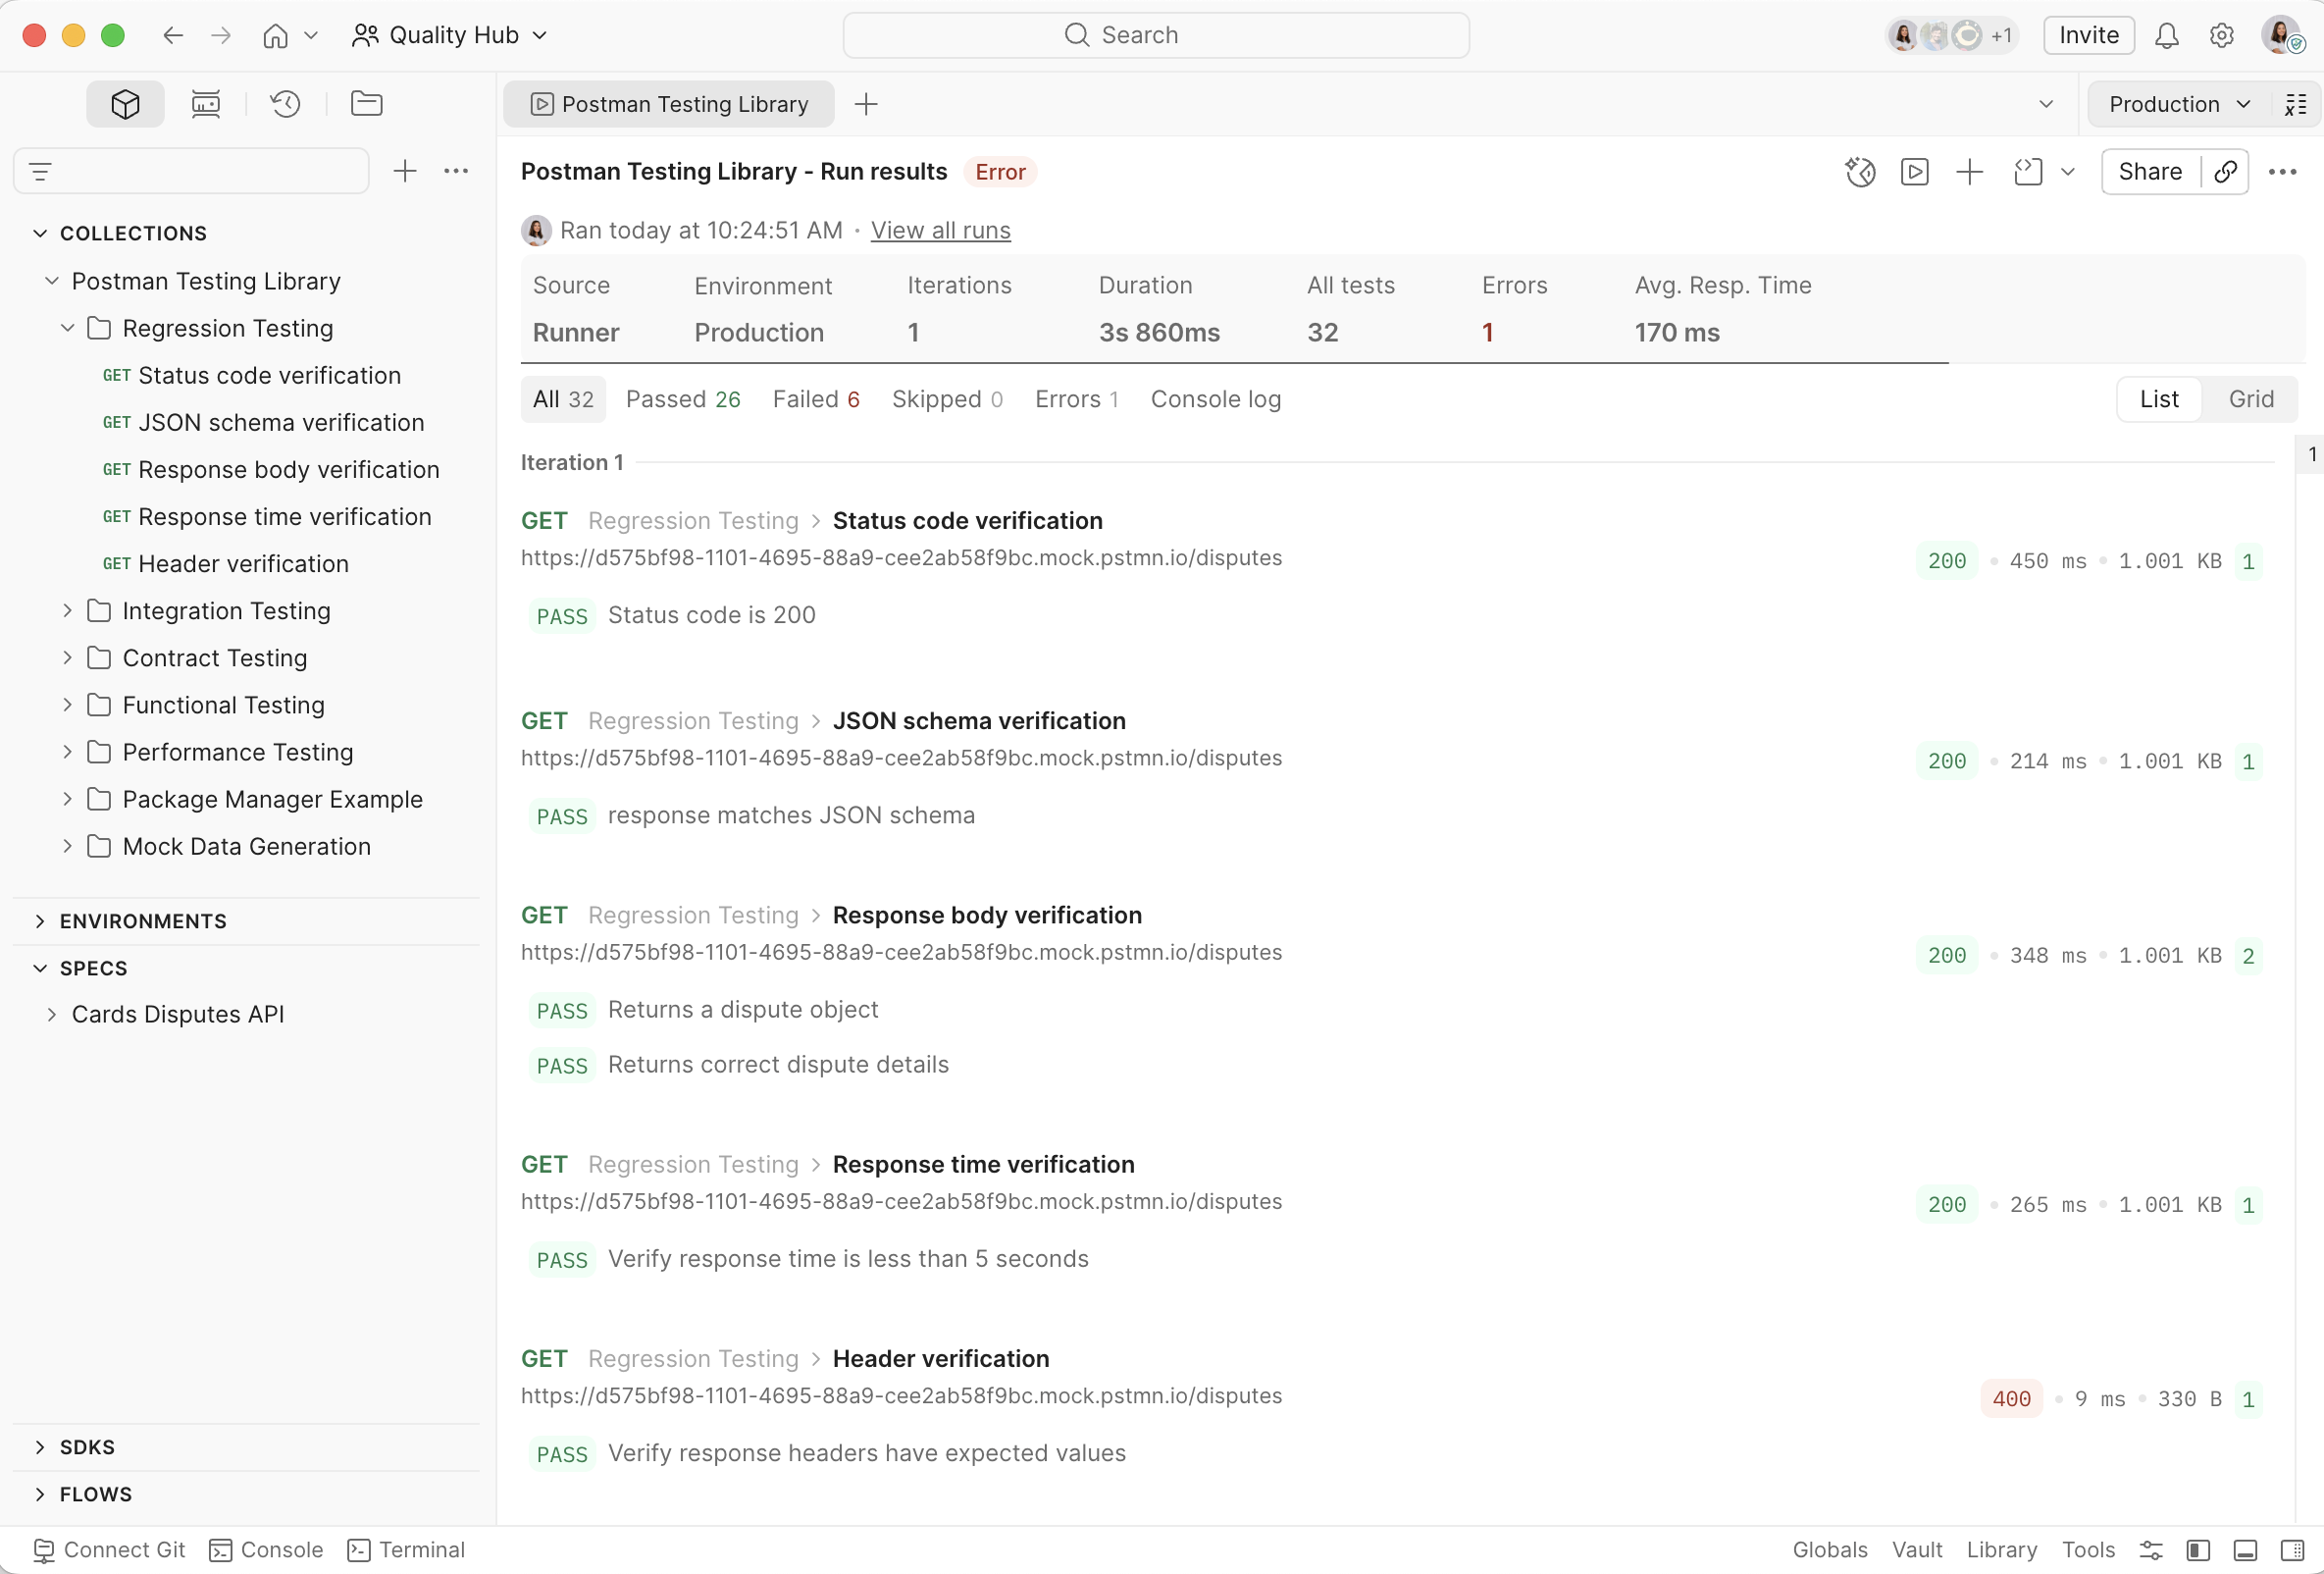The height and width of the screenshot is (1574, 2324).
Task: Click the sidebar filter input field
Action: pyautogui.click(x=191, y=171)
